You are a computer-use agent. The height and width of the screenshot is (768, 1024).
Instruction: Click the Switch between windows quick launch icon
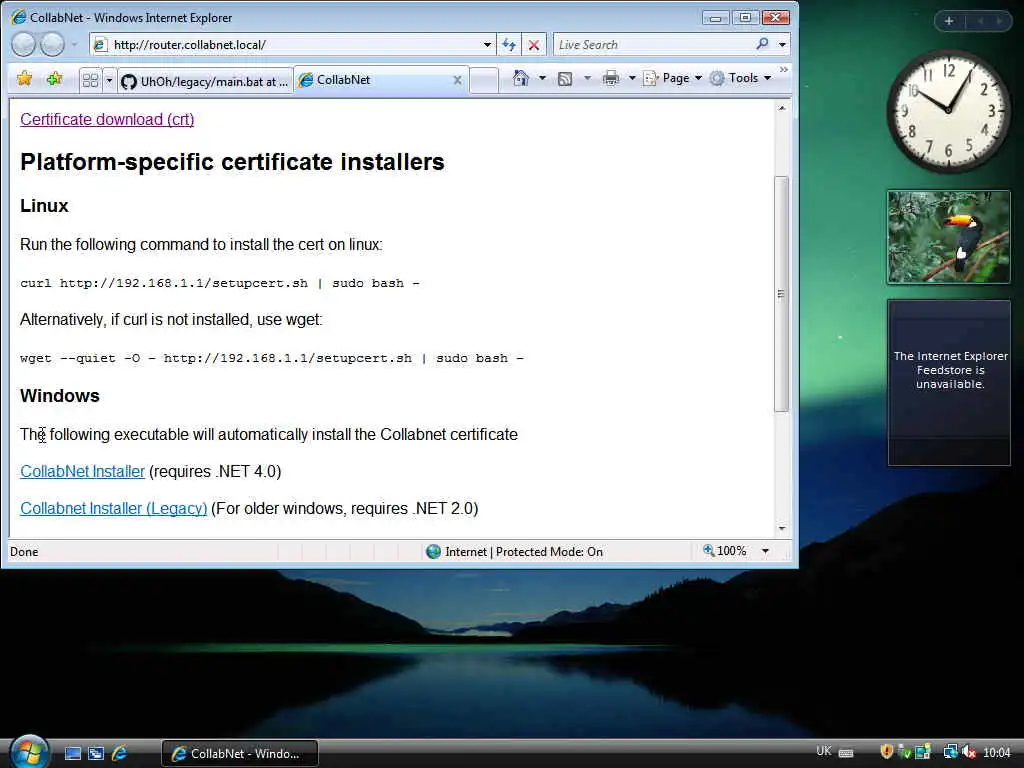pos(96,753)
